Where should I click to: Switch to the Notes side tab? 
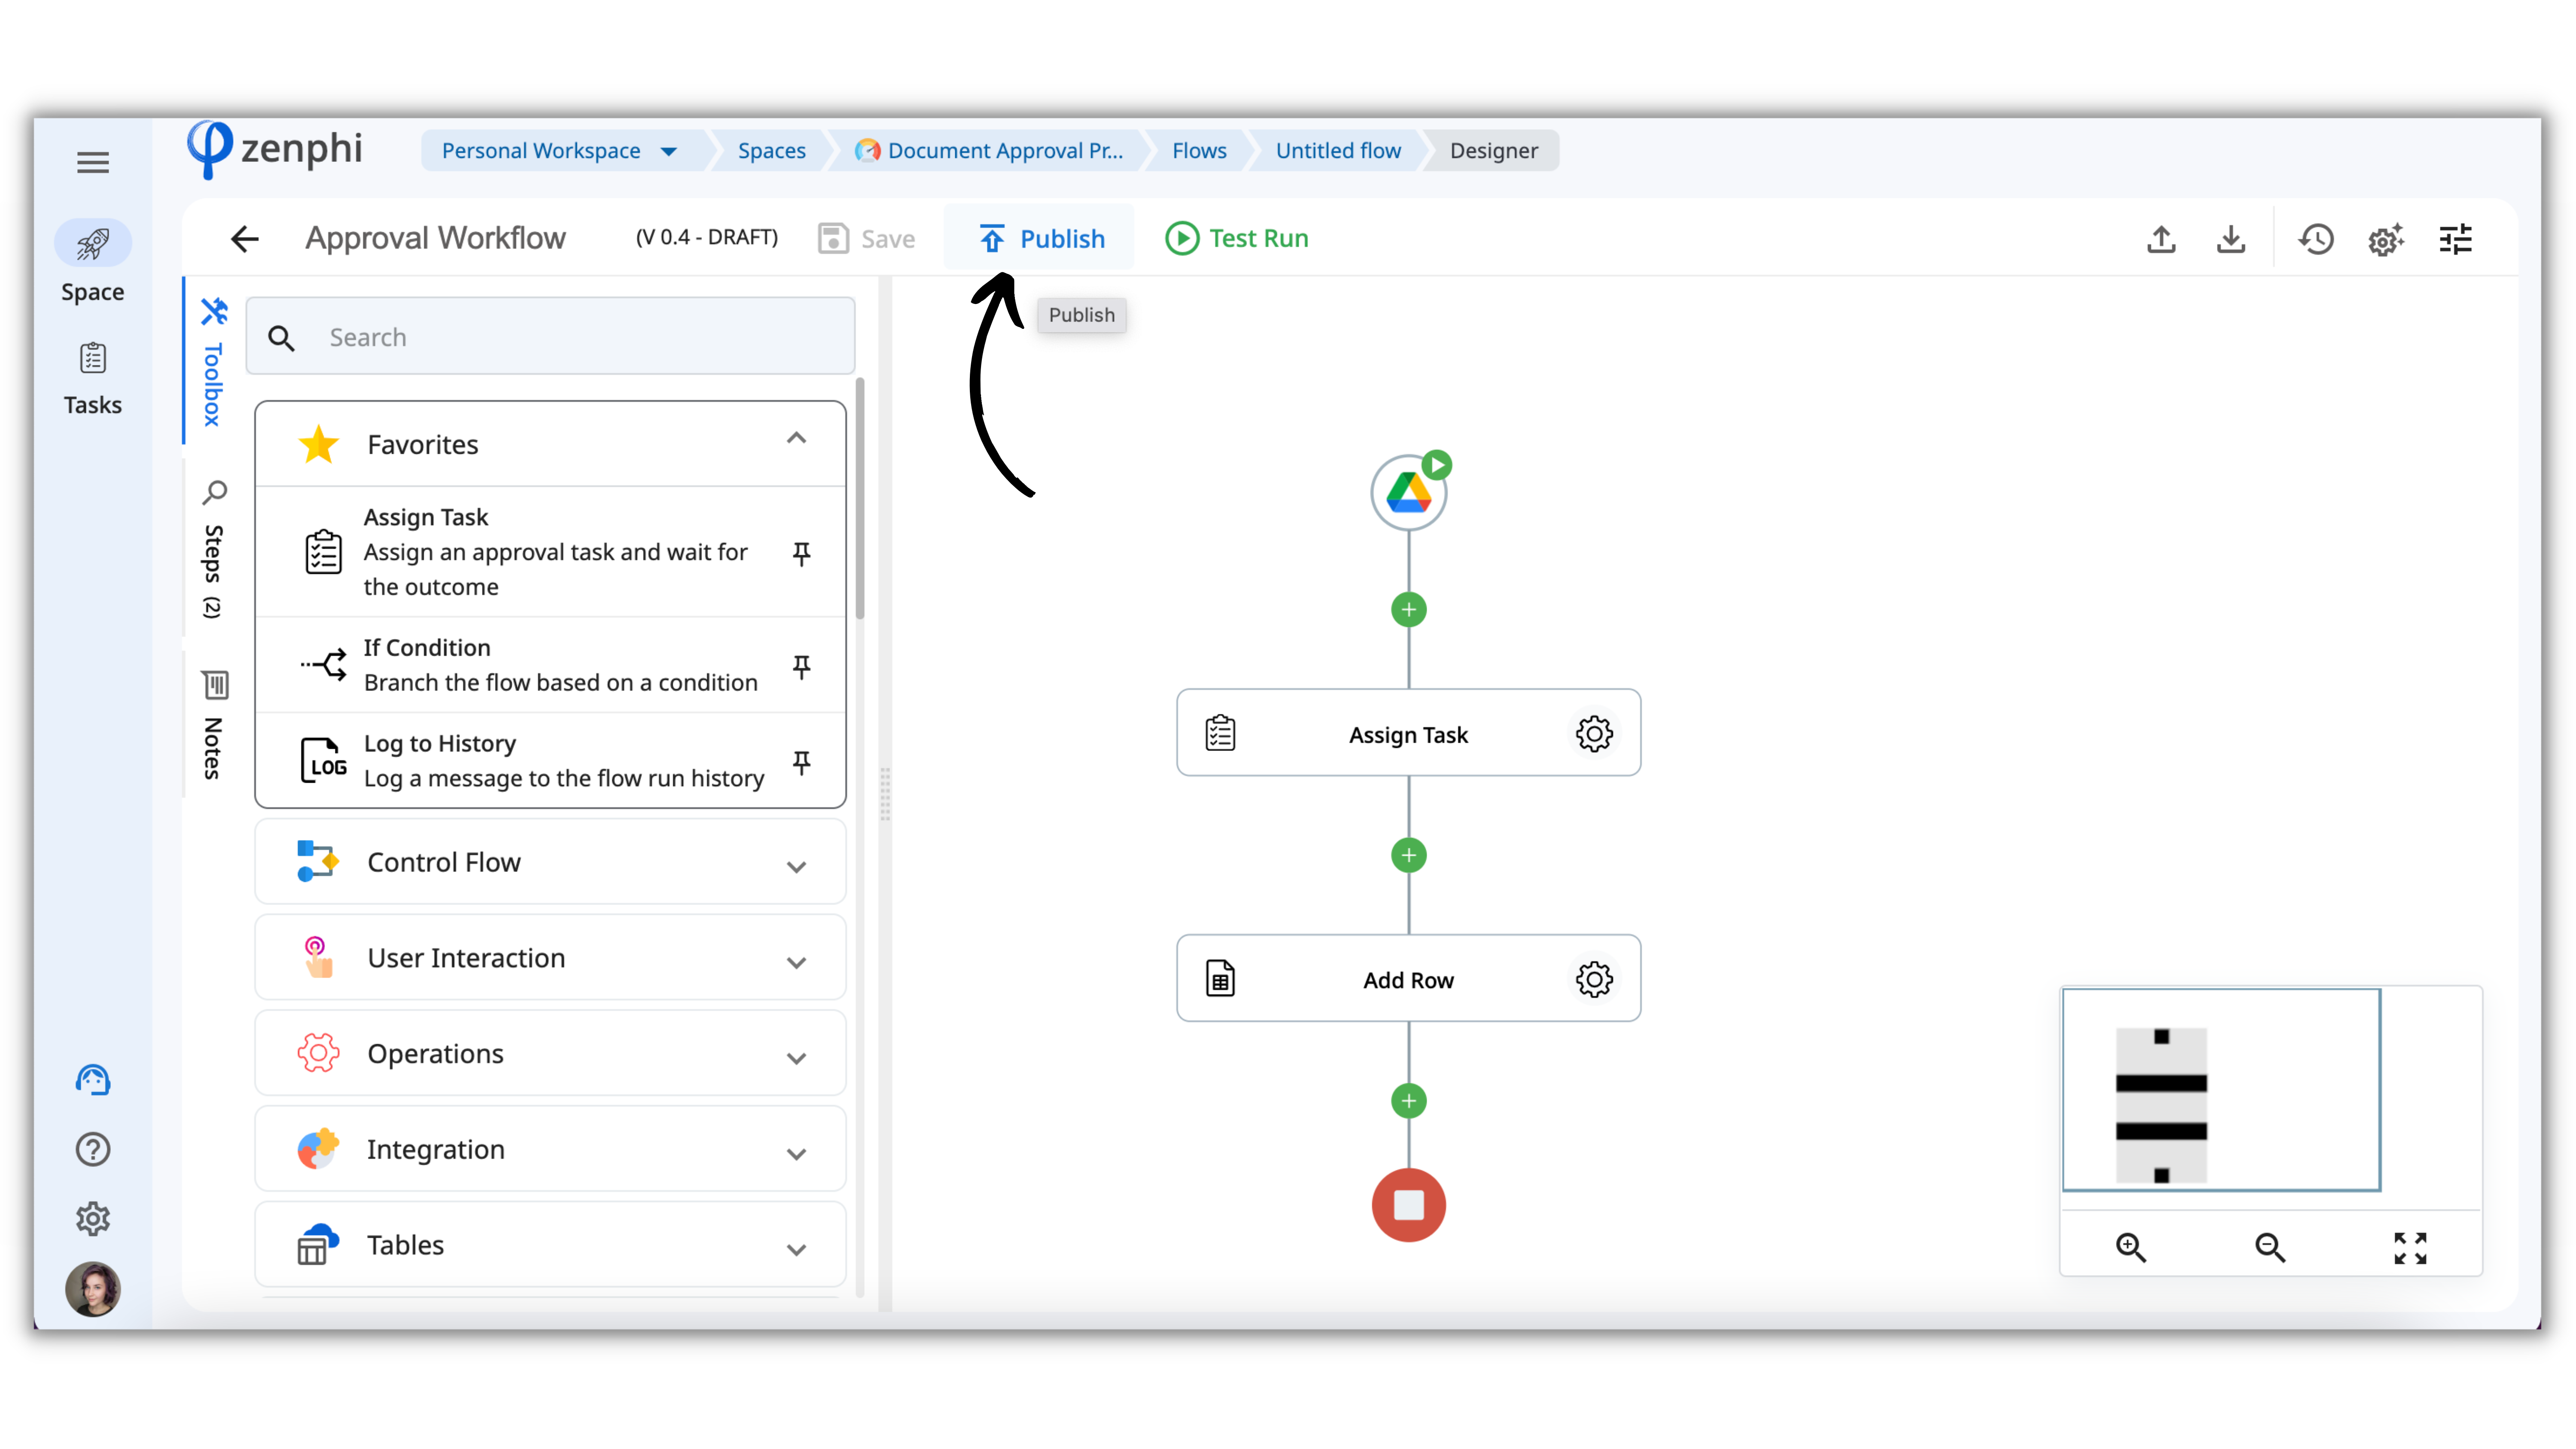tap(213, 725)
